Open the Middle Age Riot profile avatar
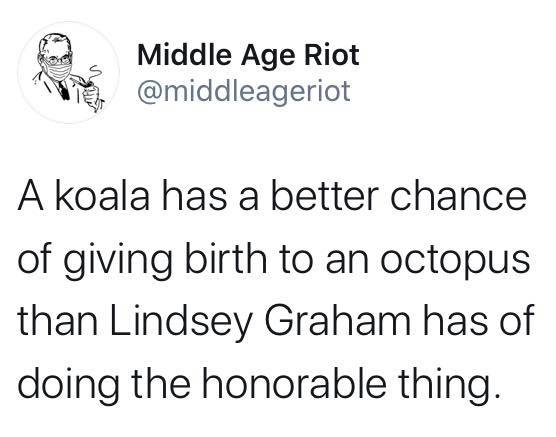The image size is (556, 437). pyautogui.click(x=68, y=72)
